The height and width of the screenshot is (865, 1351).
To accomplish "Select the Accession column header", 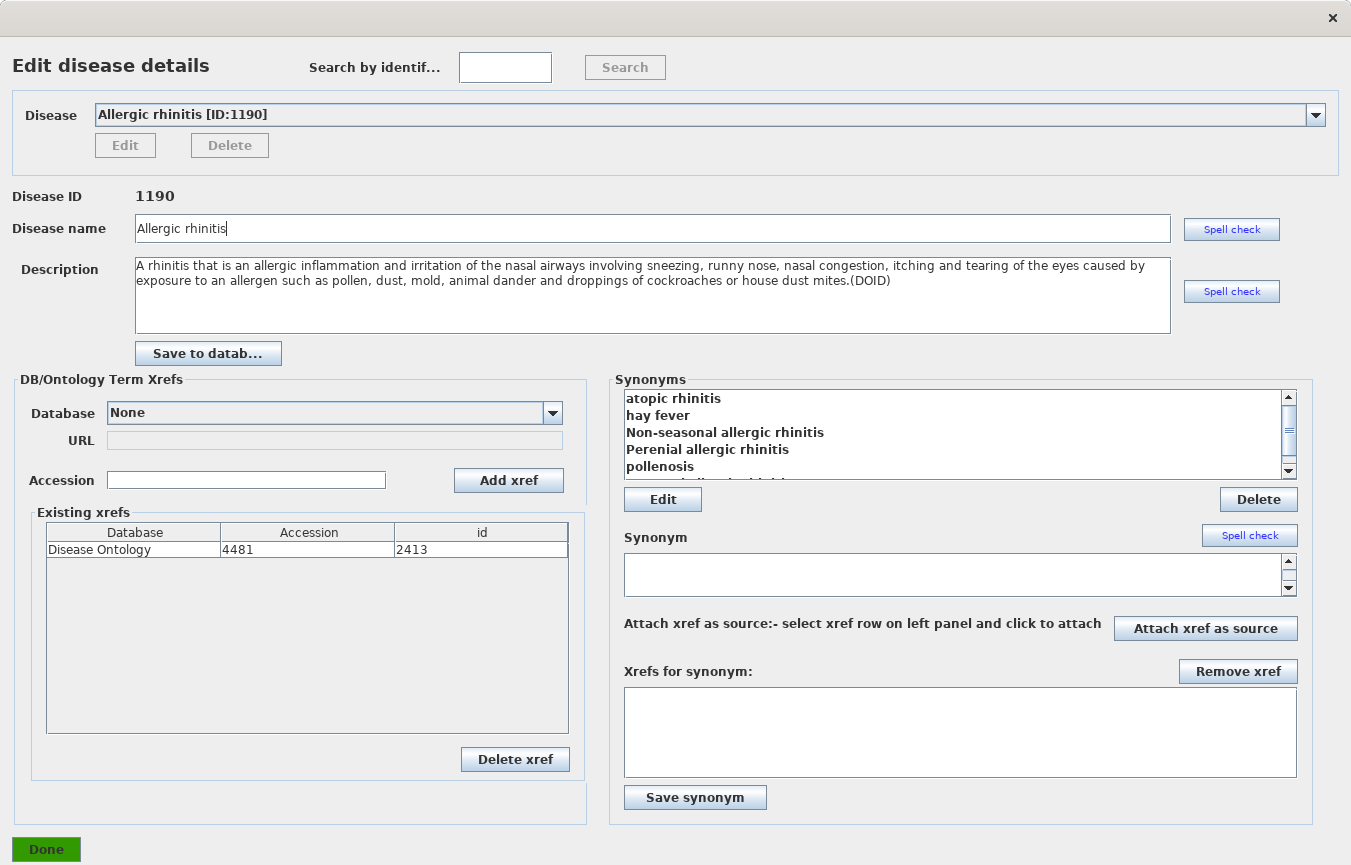I will point(308,533).
